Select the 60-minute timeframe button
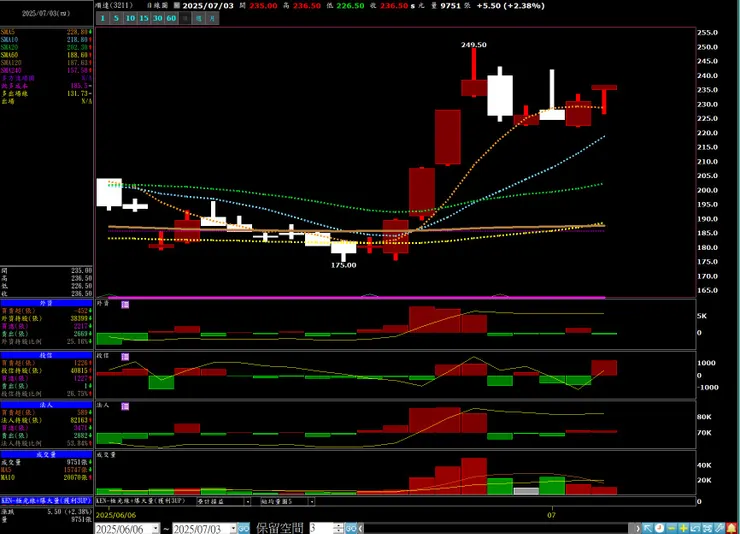This screenshot has height=534, width=740. click(171, 18)
